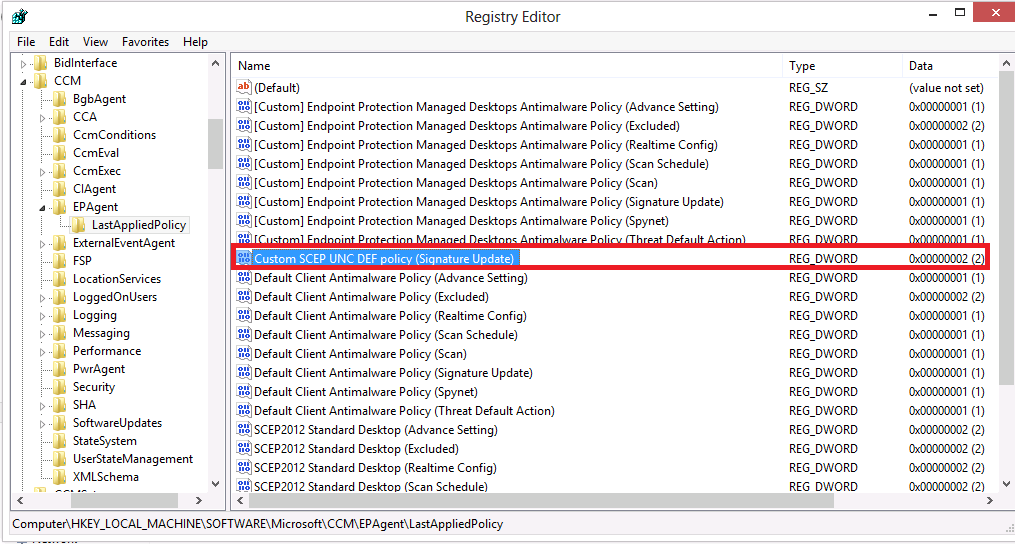The width and height of the screenshot is (1015, 544).
Task: Click DWORD icon for Default Client Antimalware Policy (Spynet)
Action: 243,392
